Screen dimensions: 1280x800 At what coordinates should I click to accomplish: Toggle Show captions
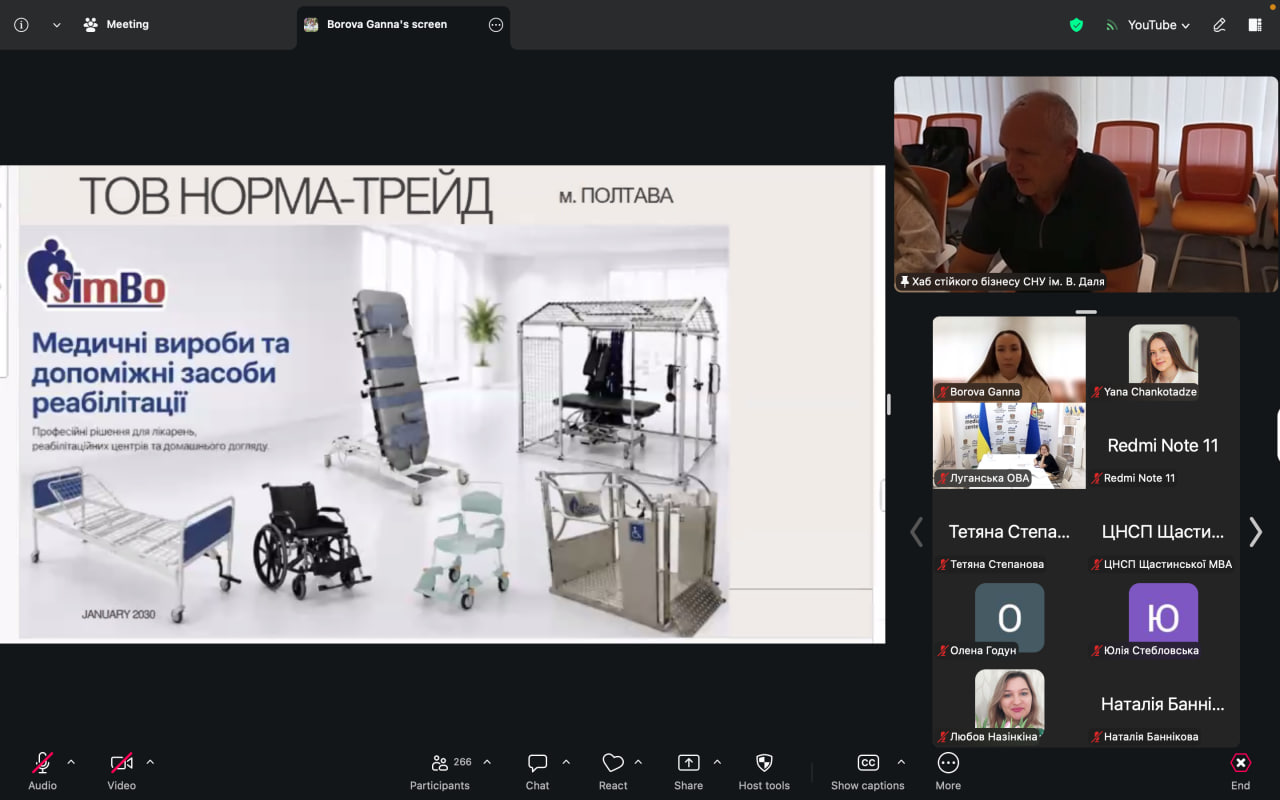(x=867, y=771)
